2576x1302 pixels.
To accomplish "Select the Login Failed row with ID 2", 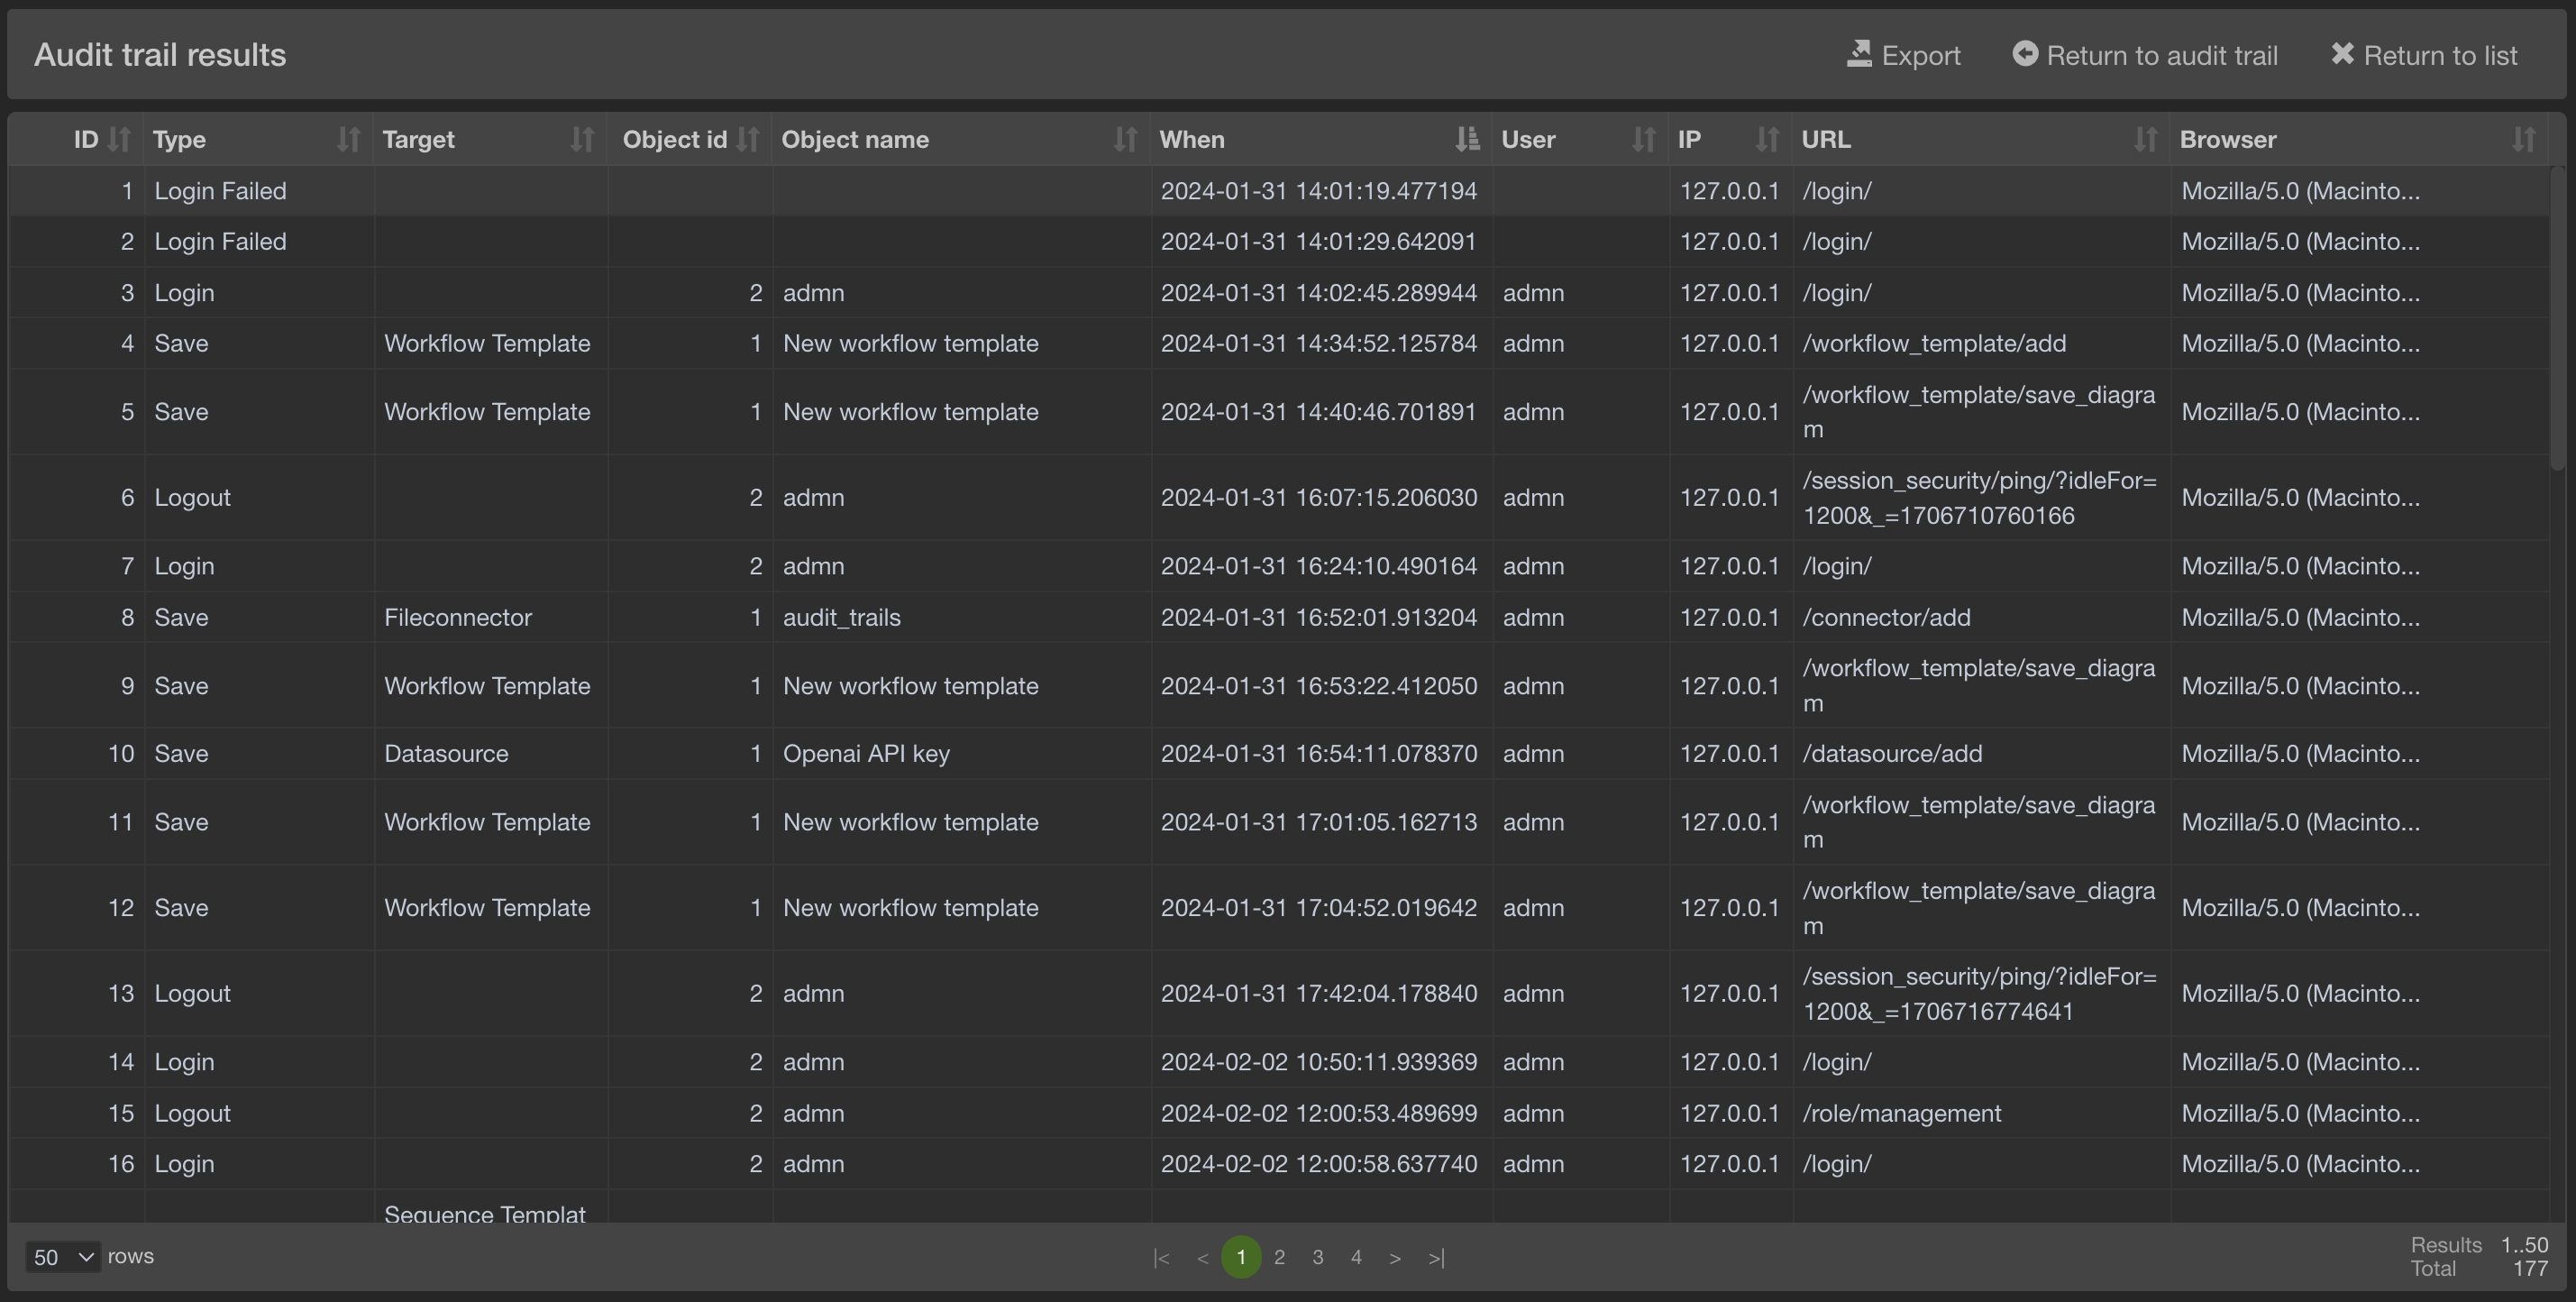I will point(1278,242).
